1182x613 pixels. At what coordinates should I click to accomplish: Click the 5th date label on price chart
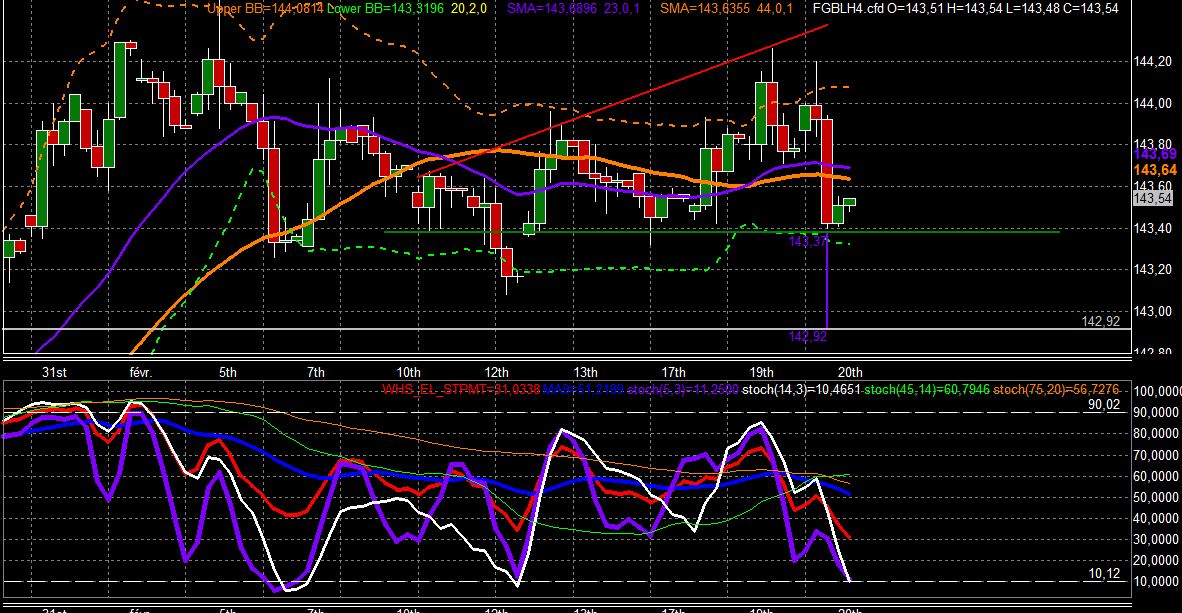point(228,372)
